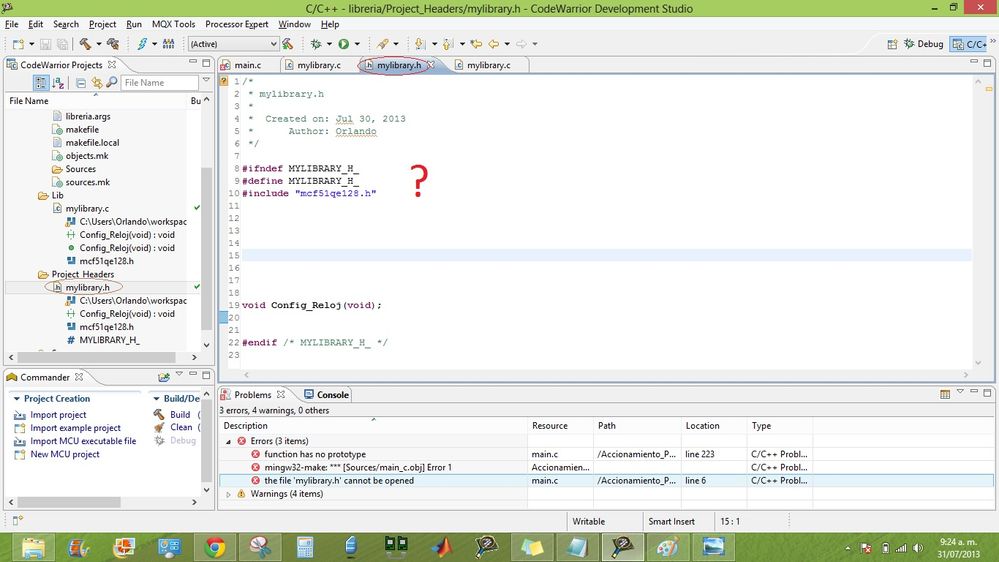The height and width of the screenshot is (562, 999).
Task: Click the Collapse All icon in projects panel
Action: [x=81, y=83]
